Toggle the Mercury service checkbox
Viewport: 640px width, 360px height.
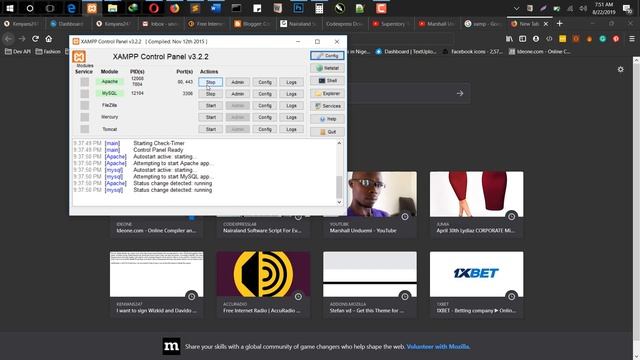84,117
